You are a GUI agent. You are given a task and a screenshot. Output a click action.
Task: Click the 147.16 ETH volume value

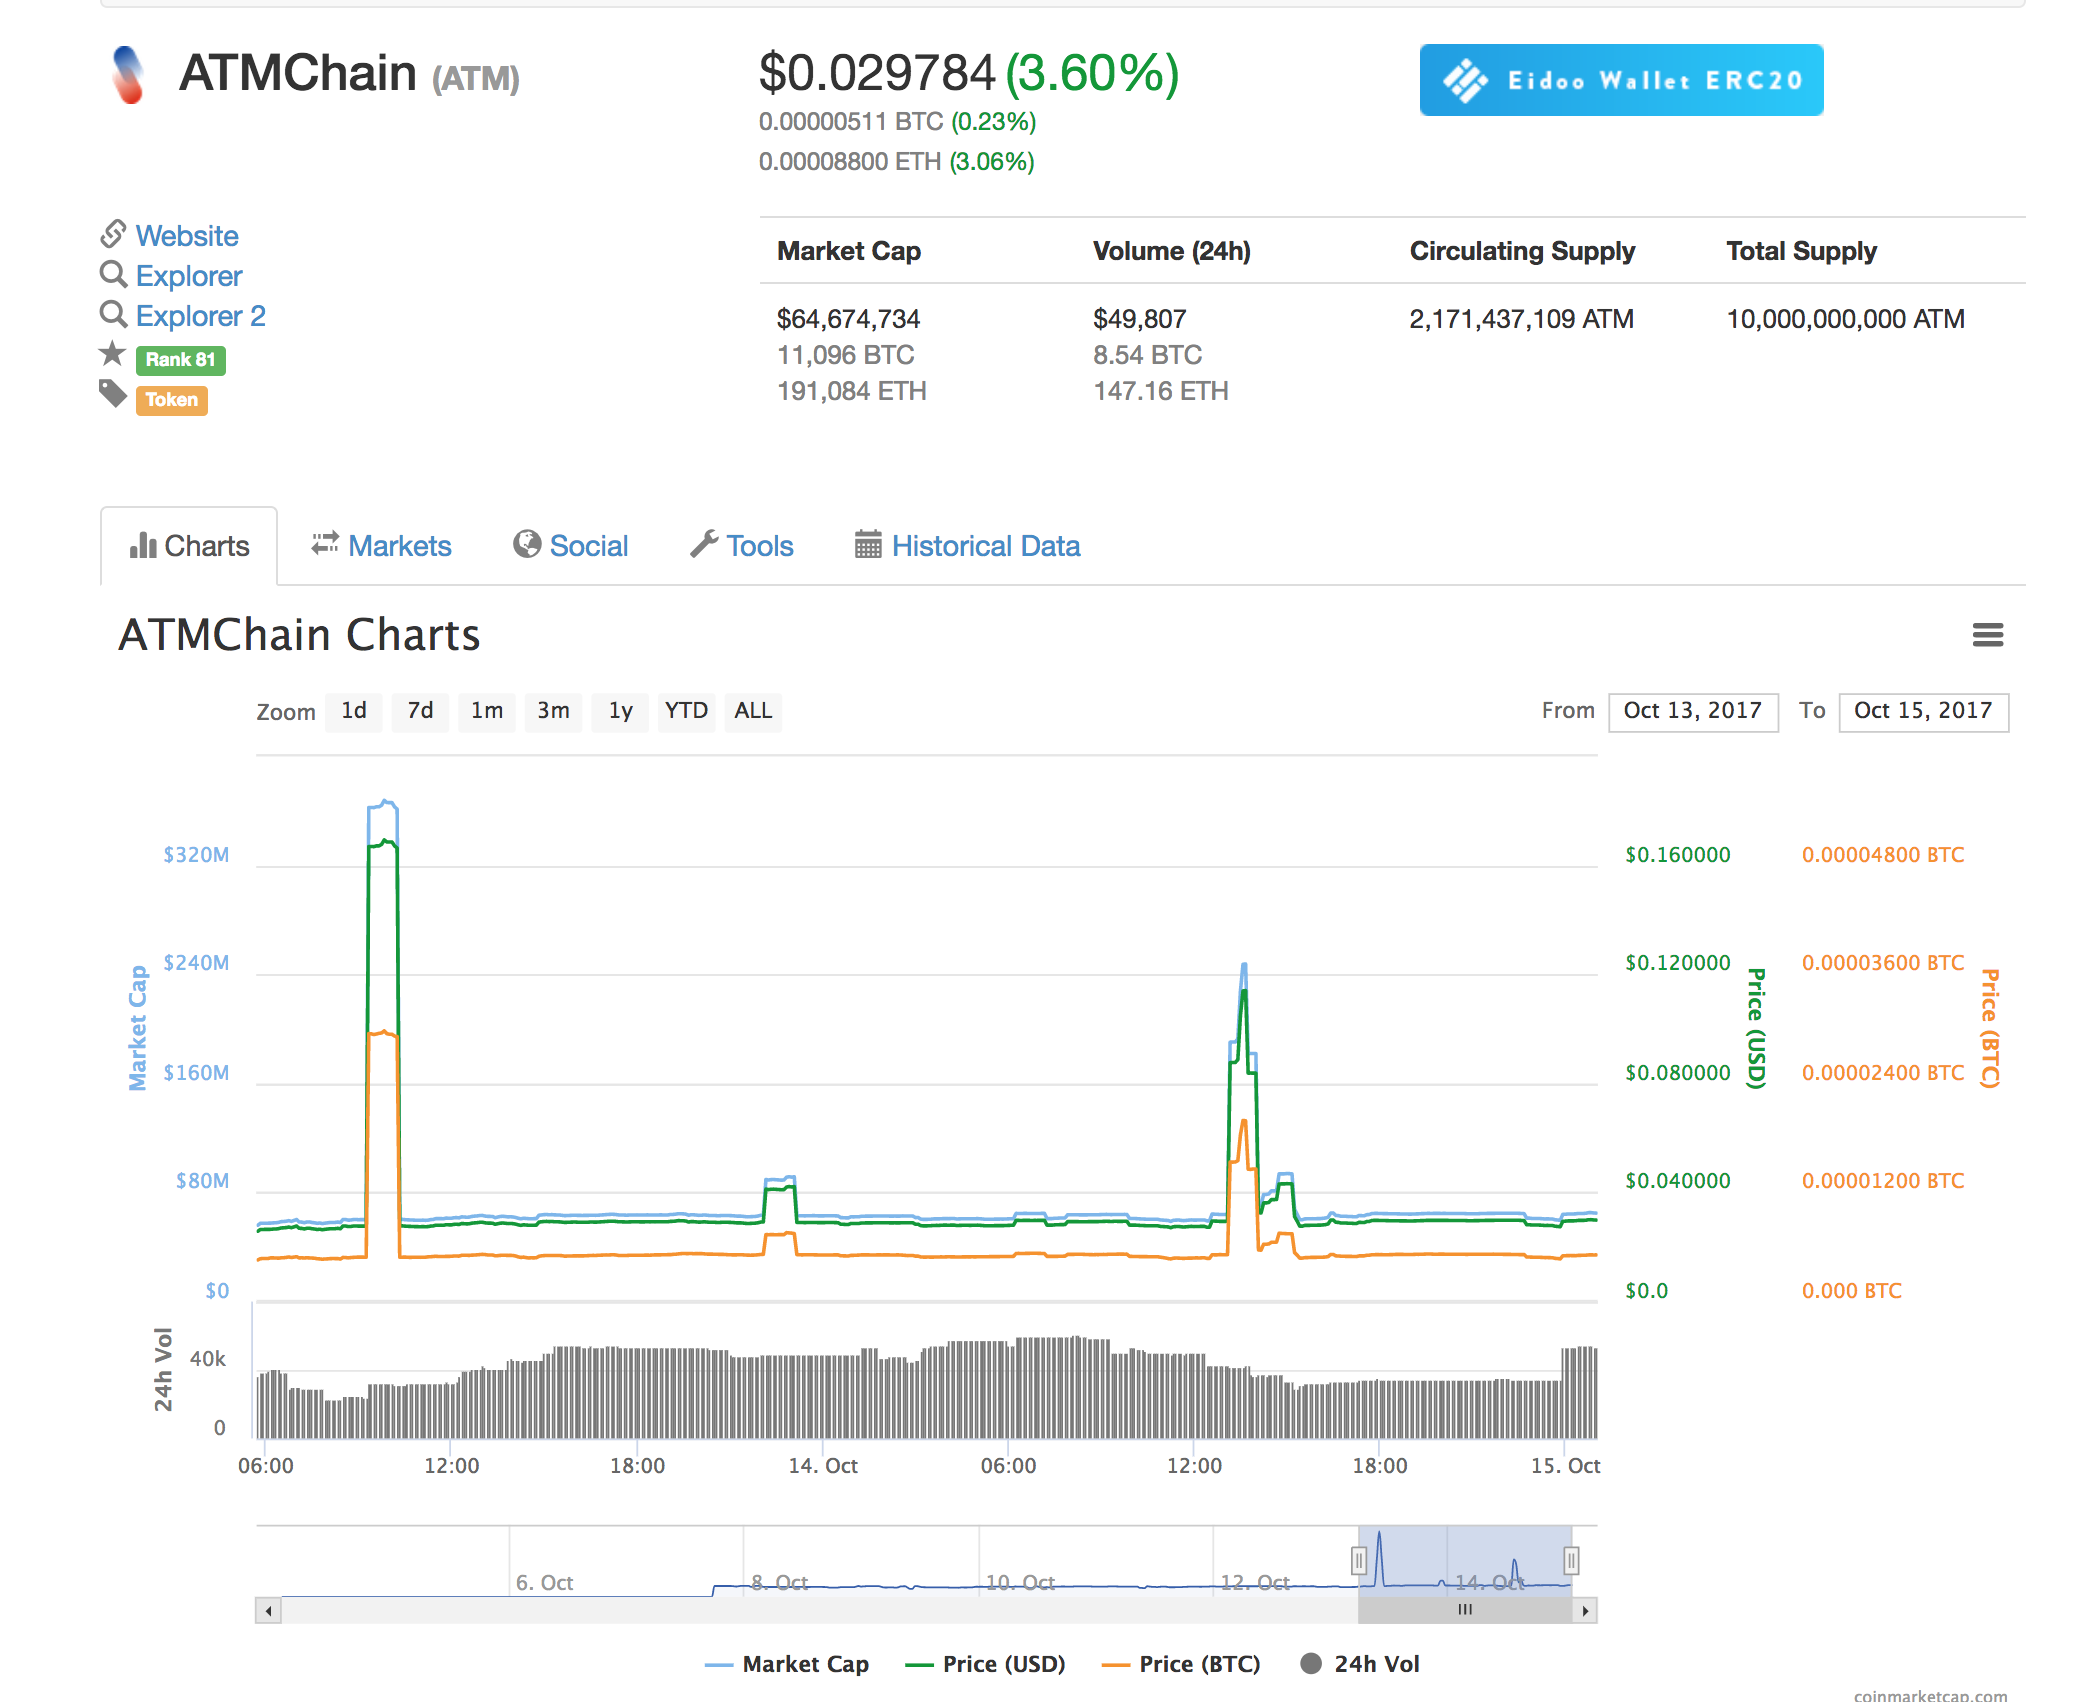pyautogui.click(x=1160, y=391)
